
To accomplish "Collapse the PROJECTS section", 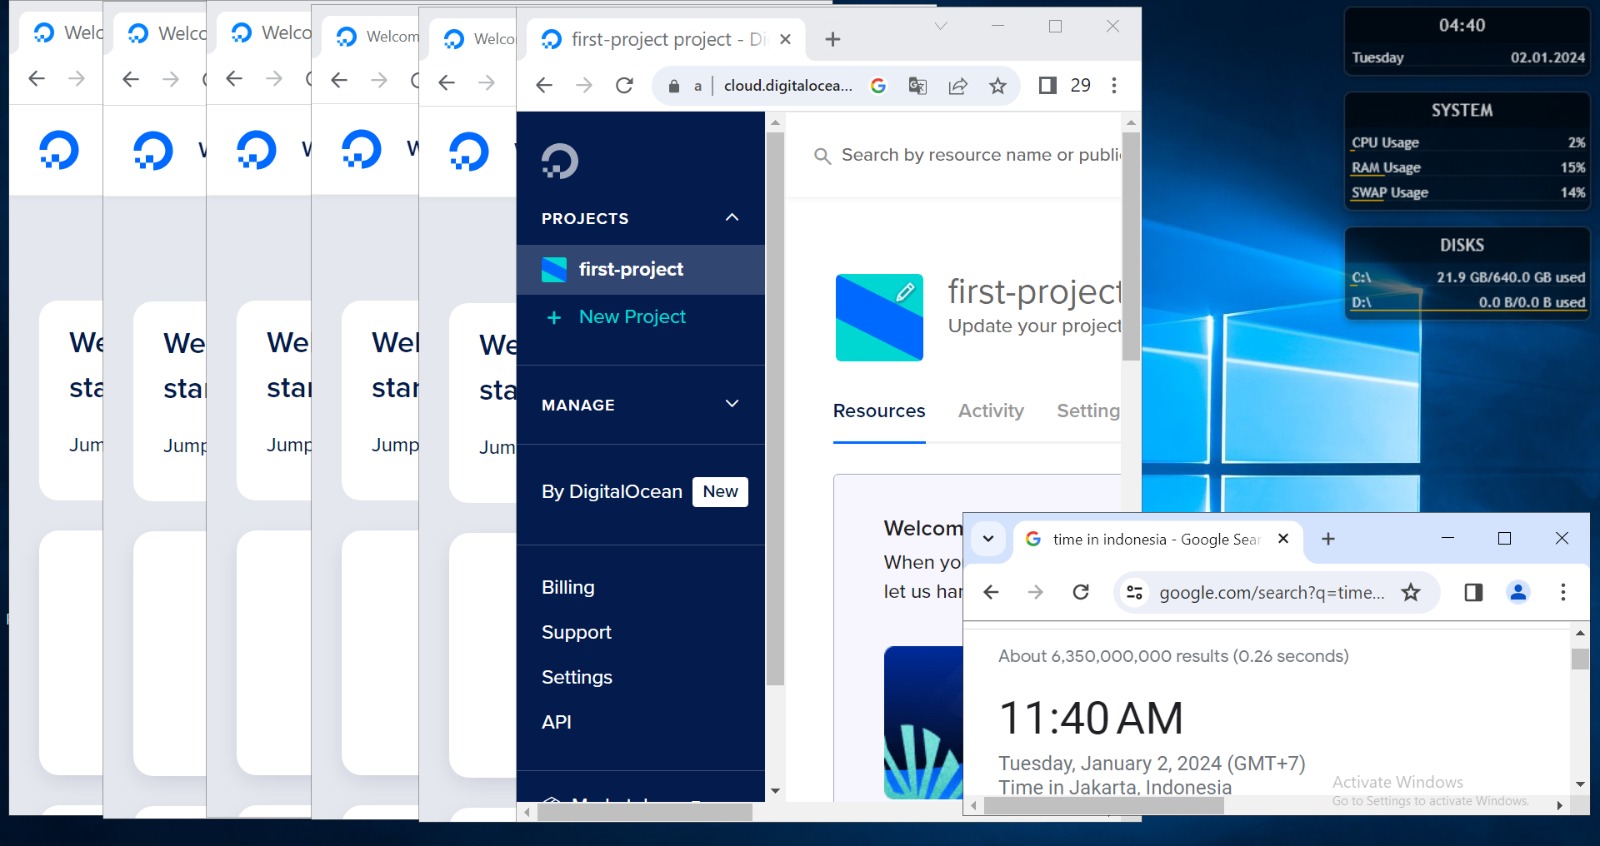I will coord(732,218).
